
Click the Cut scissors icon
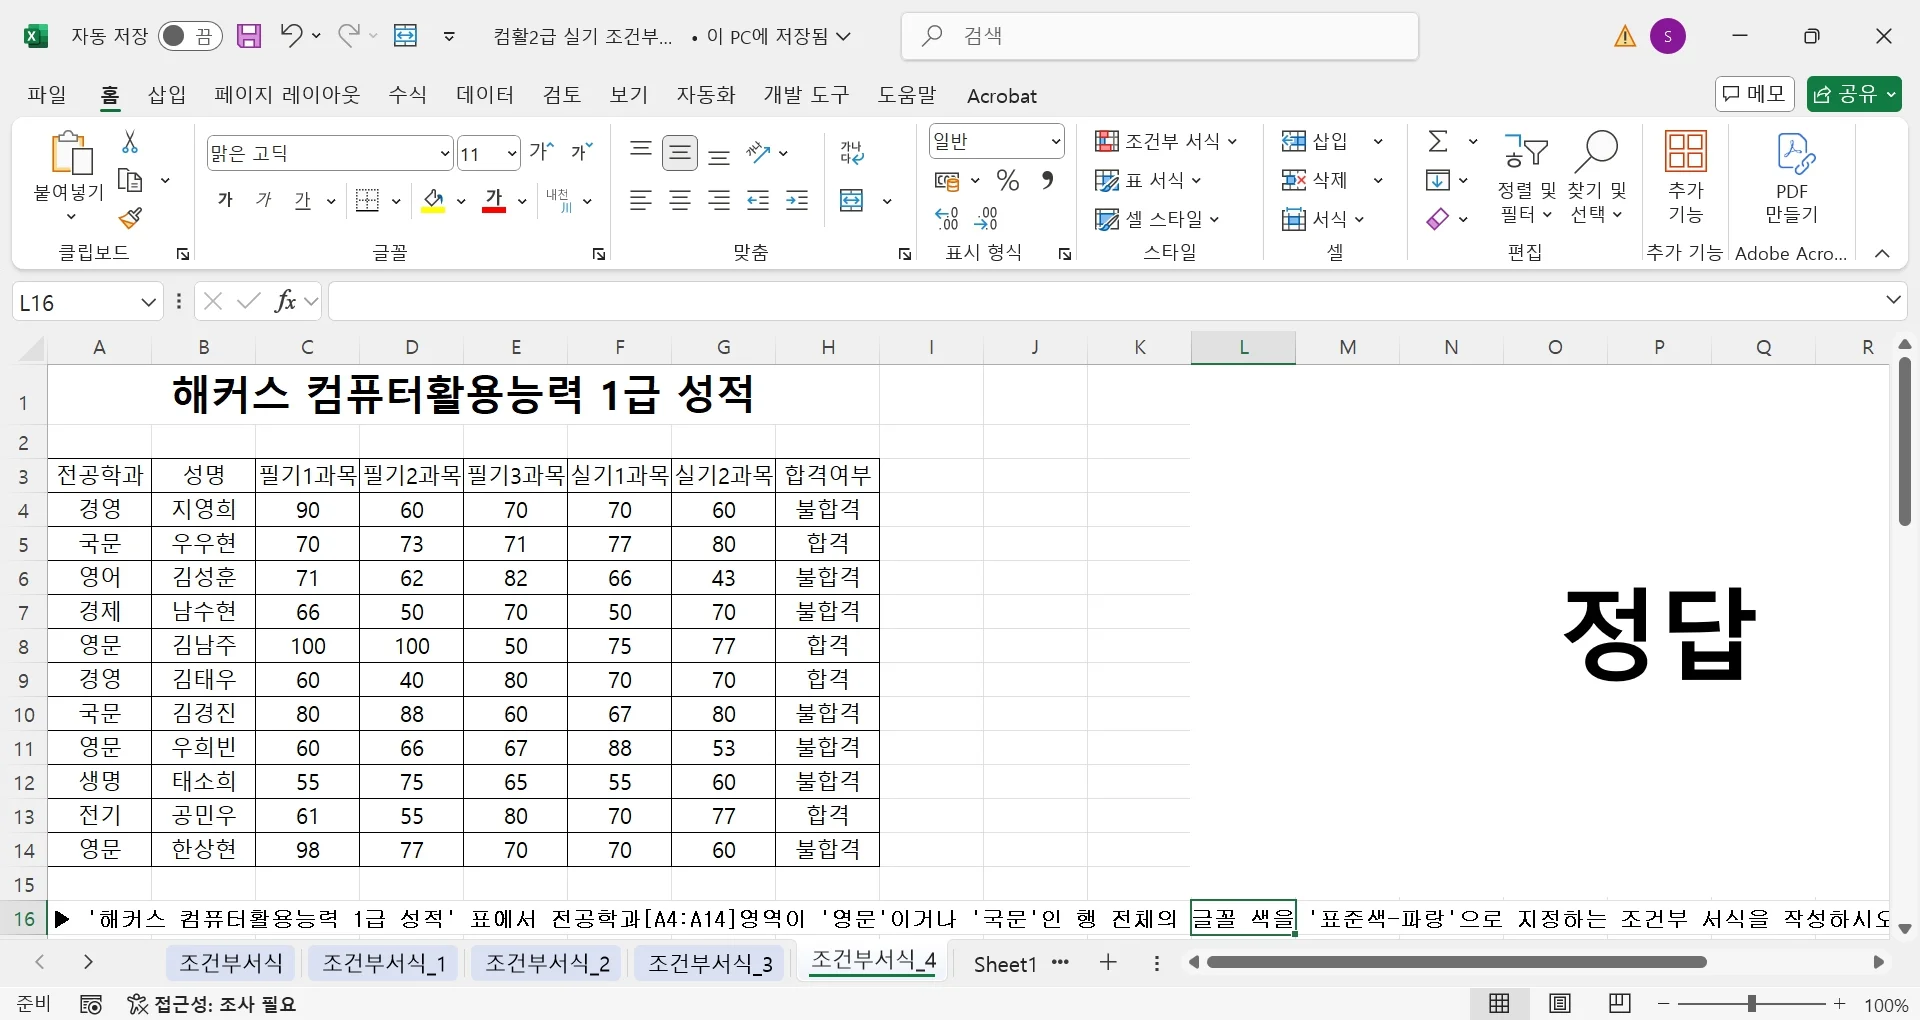pos(129,142)
